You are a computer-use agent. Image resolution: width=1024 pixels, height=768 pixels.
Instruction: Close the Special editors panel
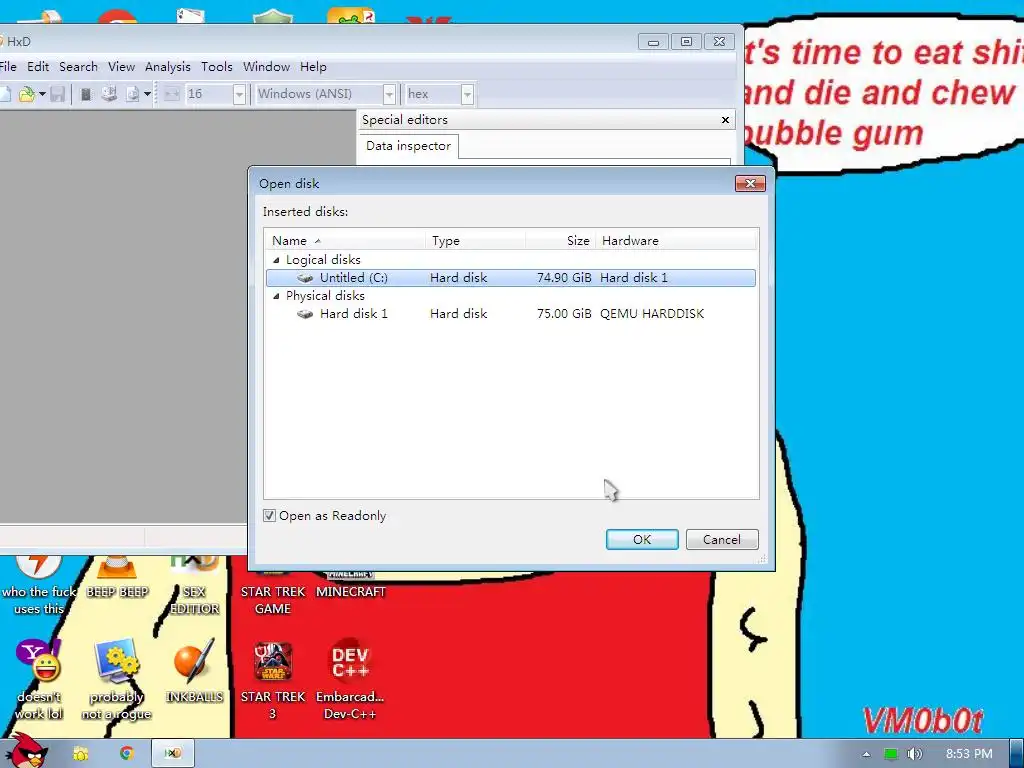coord(725,120)
